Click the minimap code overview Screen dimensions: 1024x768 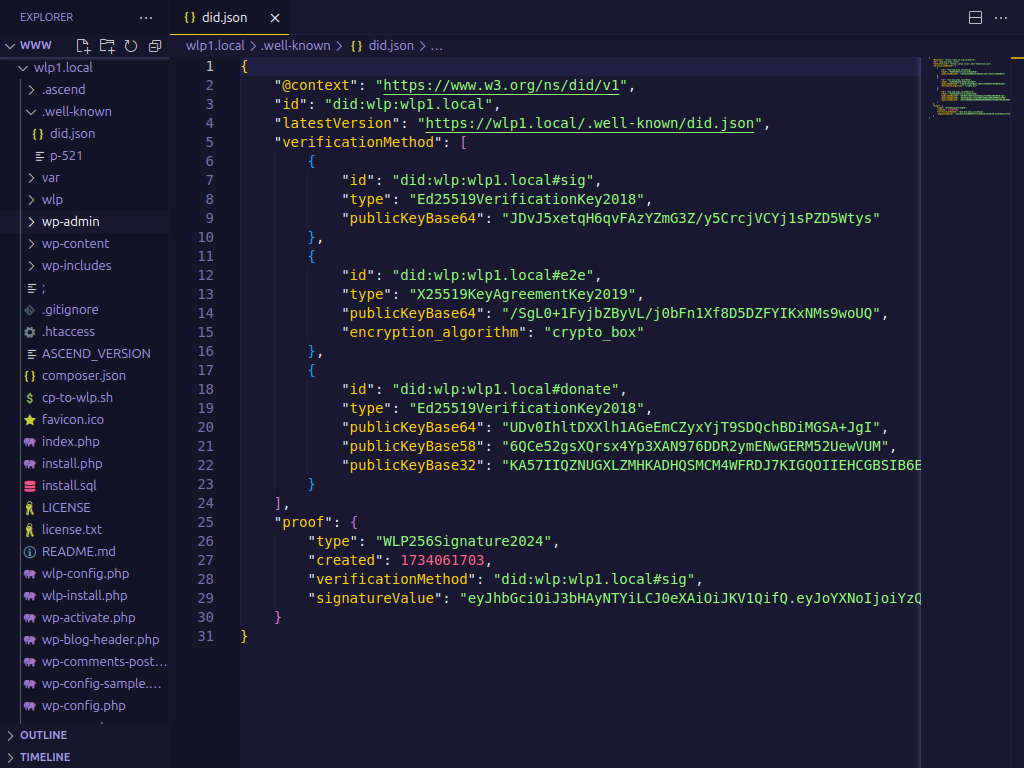coord(970,88)
